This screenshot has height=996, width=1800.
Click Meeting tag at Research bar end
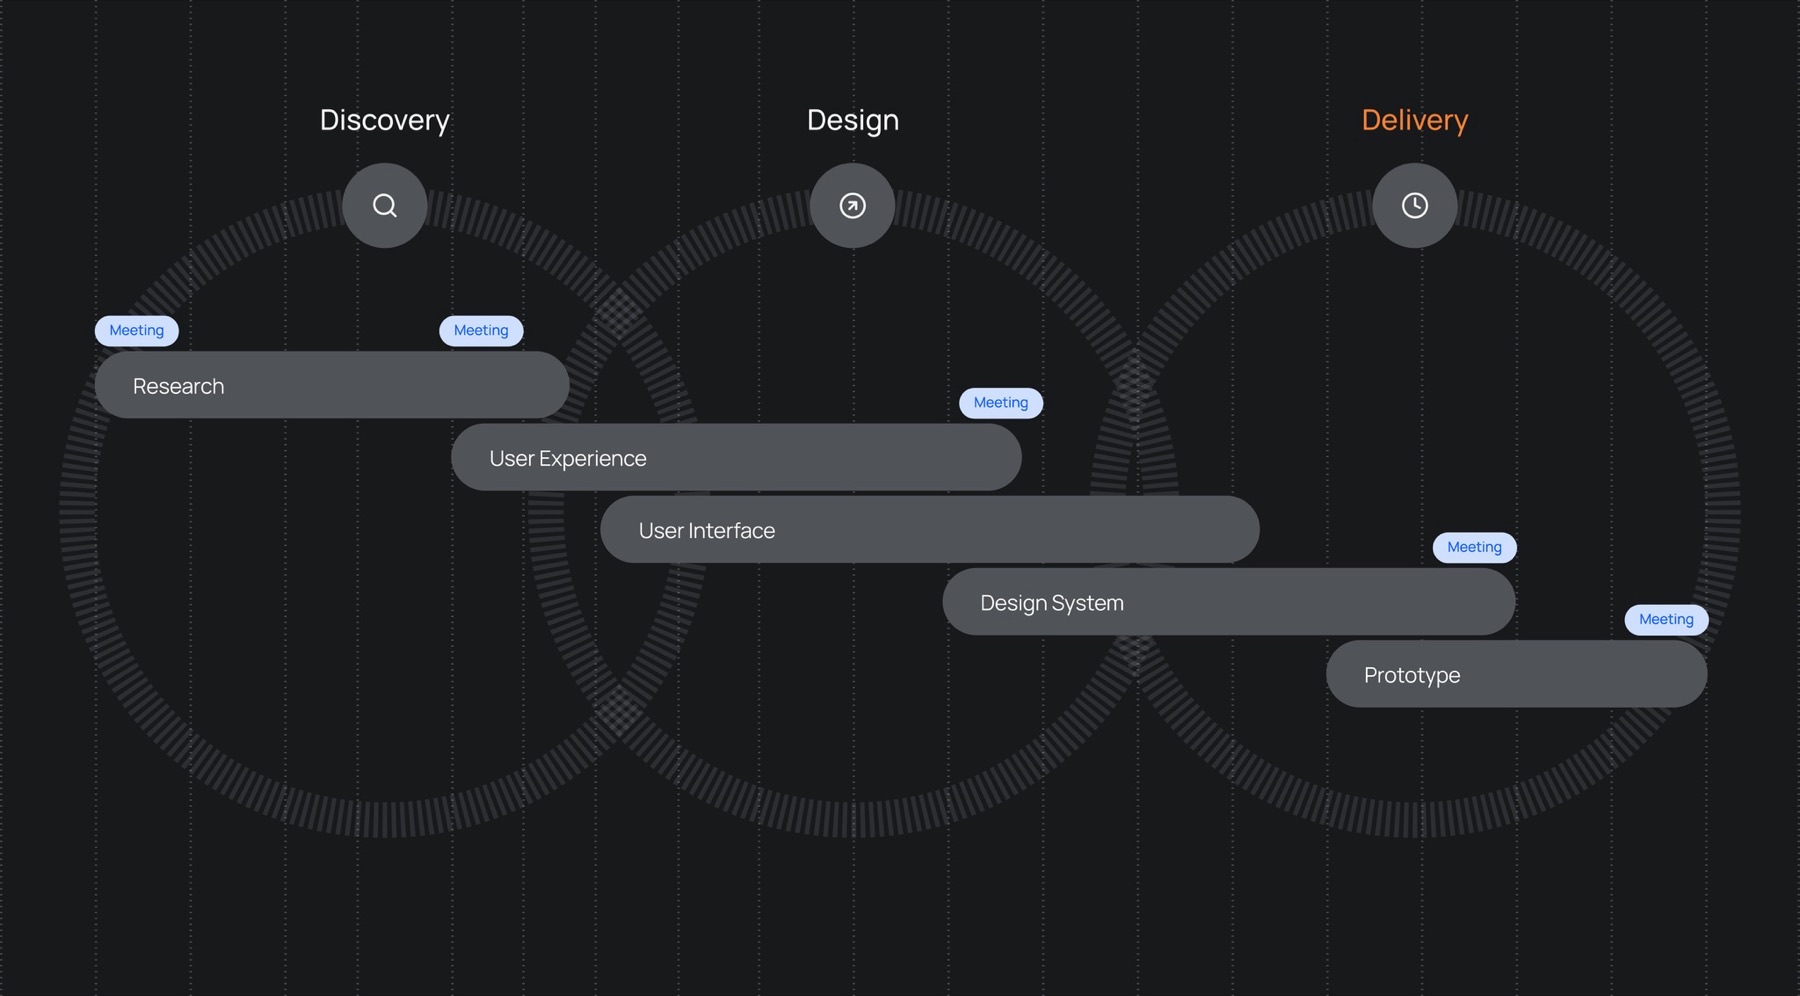[481, 331]
